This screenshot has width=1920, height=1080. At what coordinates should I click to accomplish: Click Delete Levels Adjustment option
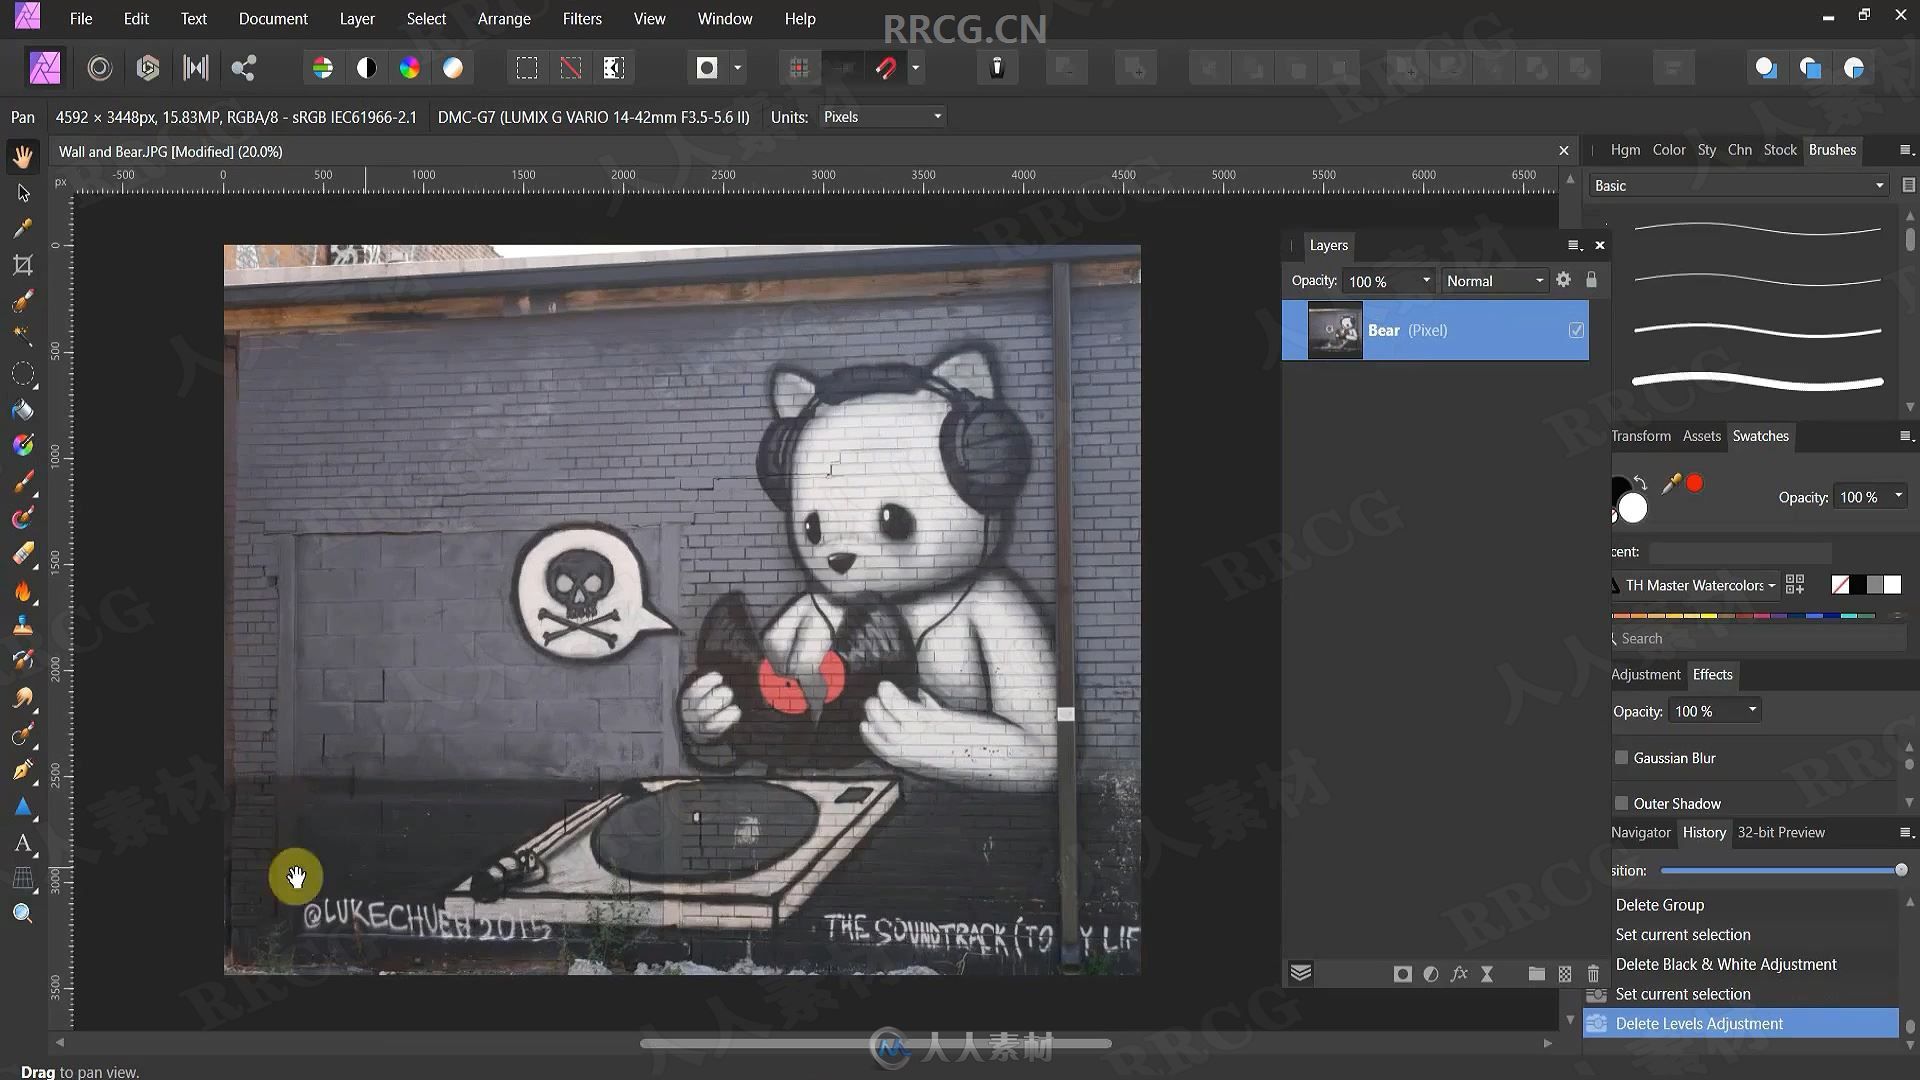(1698, 1022)
